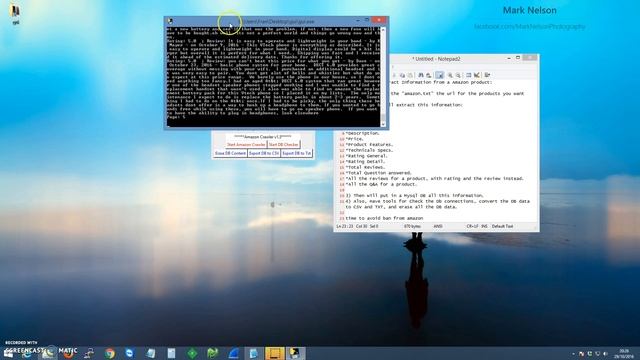Open Windows Start button on taskbar

(x=8, y=353)
